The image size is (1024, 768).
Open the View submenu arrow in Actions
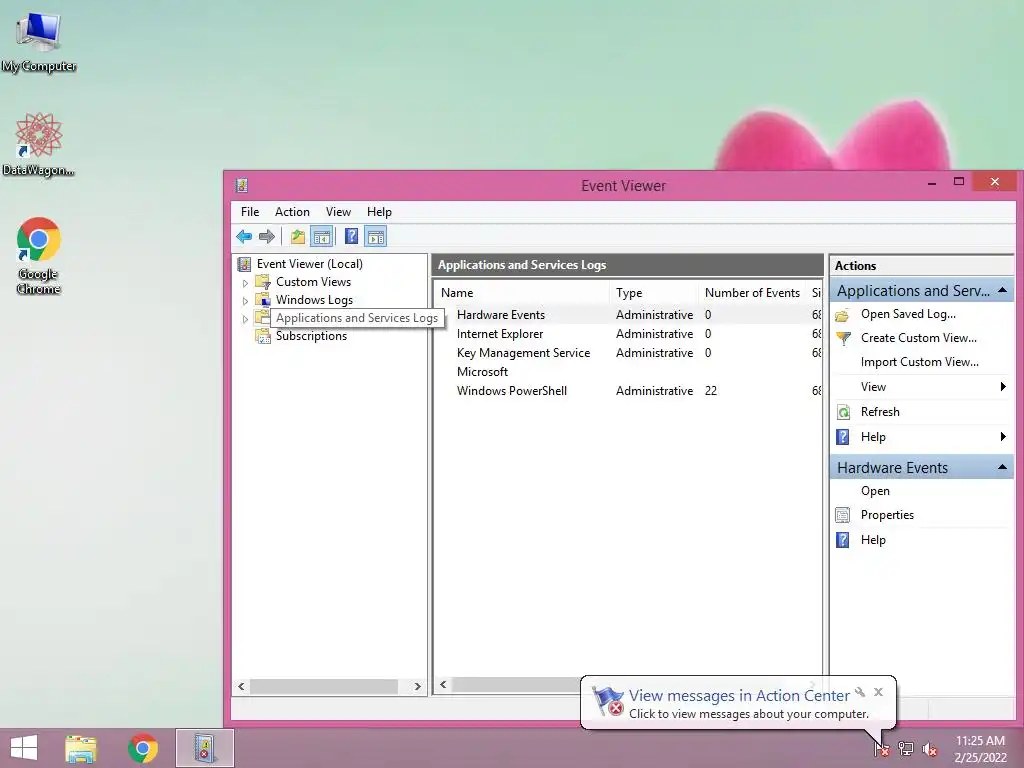pos(1003,387)
